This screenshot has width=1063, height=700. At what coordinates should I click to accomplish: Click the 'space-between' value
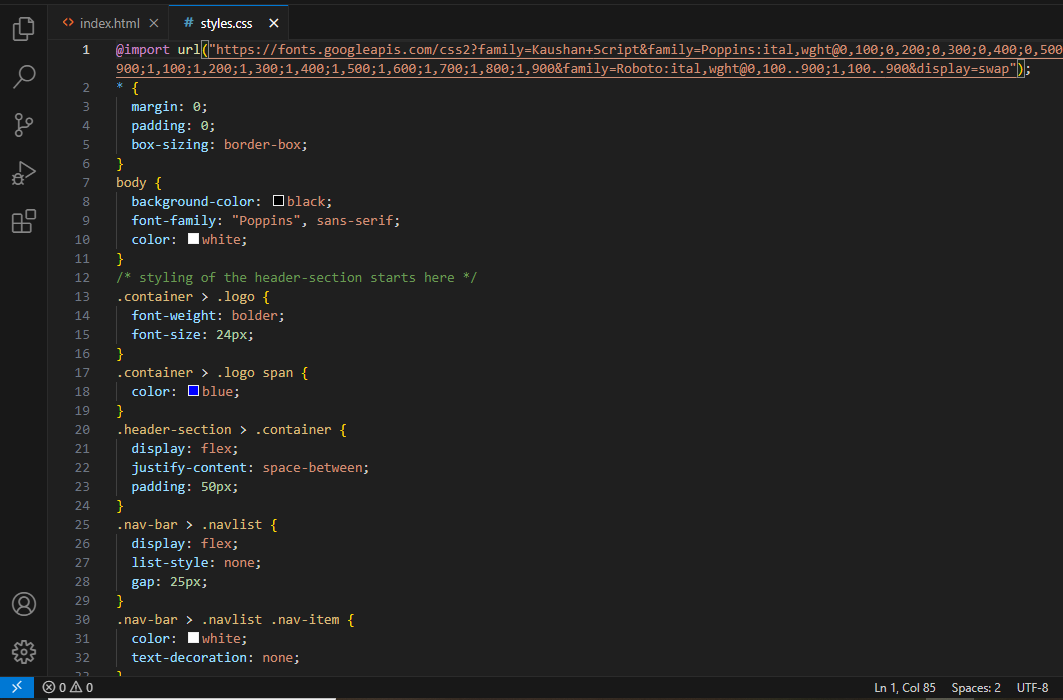pyautogui.click(x=313, y=468)
